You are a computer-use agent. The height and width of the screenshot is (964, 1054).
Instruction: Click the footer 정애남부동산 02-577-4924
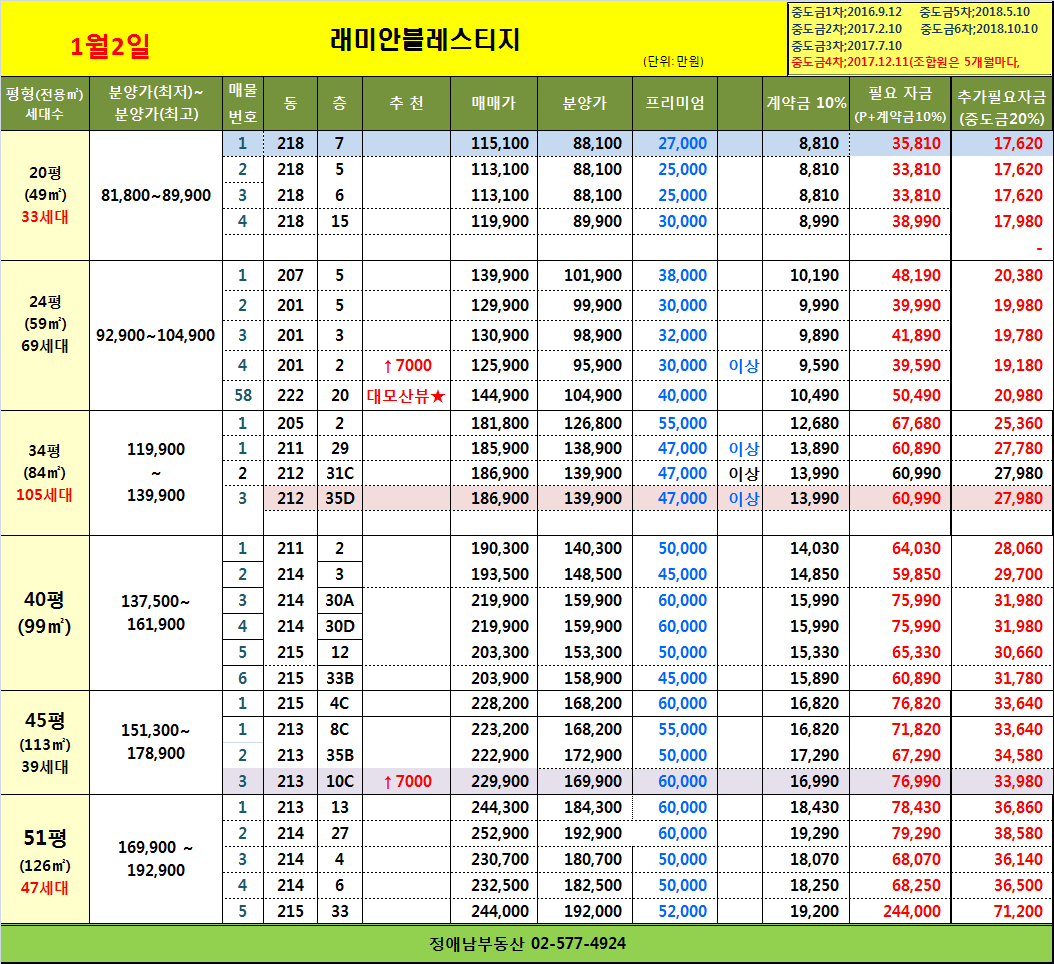527,943
